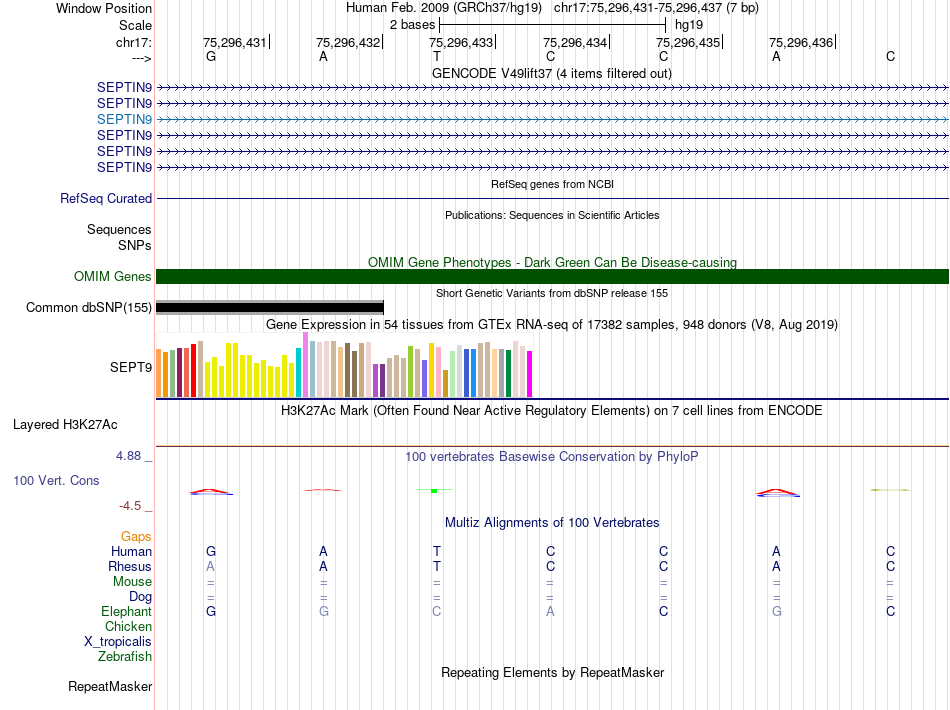This screenshot has height=710, width=950.
Task: Click the magenta bar in the GTEx expression chart
Action: [530, 374]
